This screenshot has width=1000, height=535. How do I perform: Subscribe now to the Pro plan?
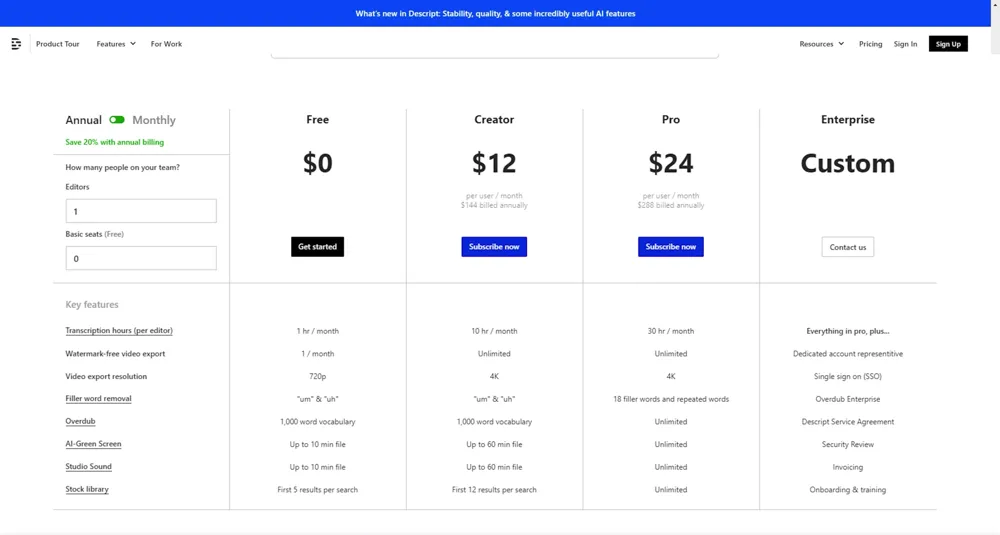670,247
